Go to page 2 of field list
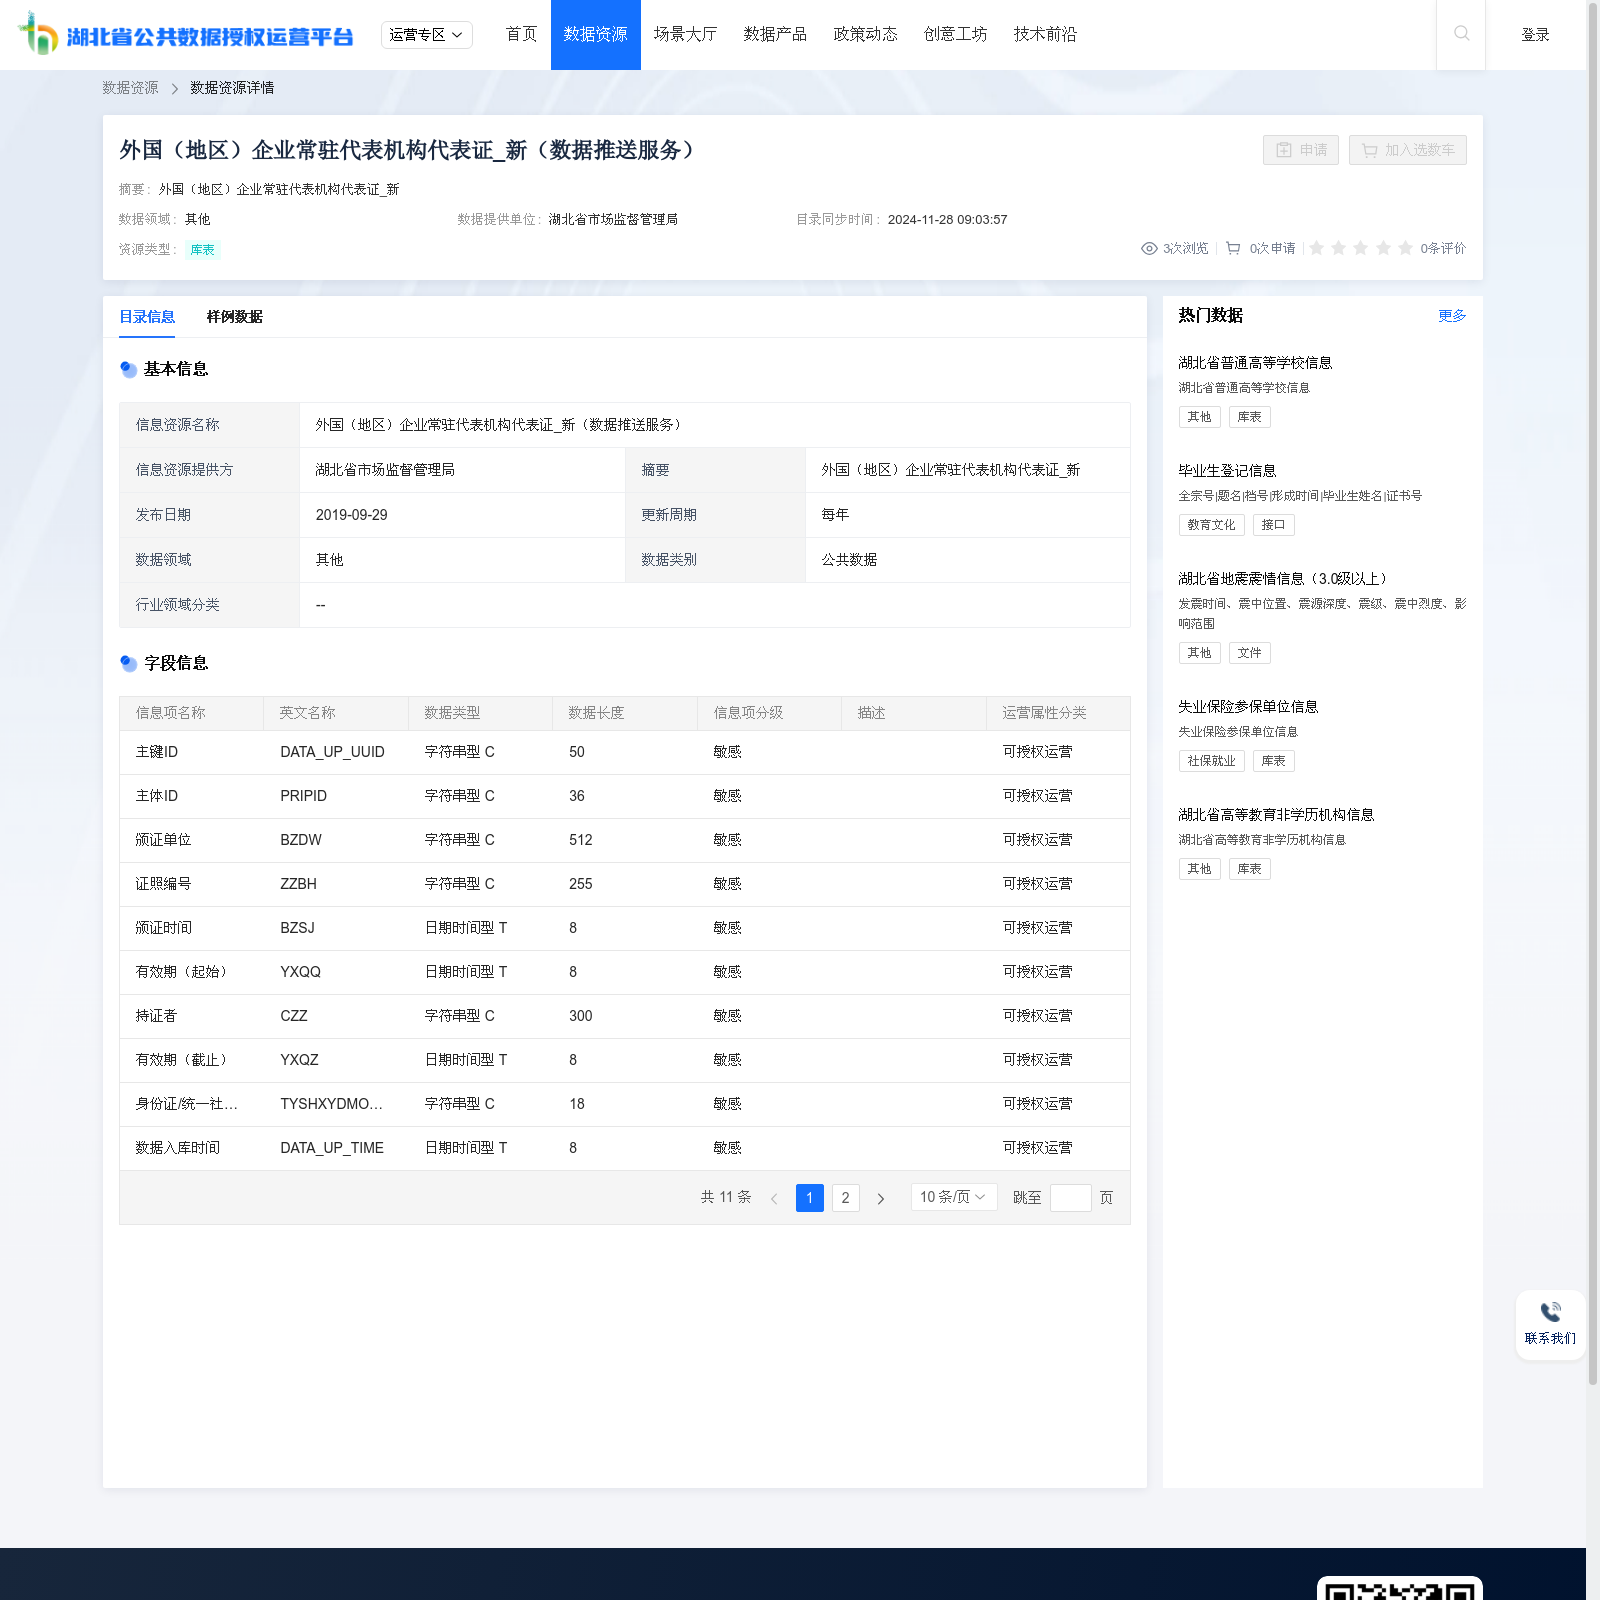The height and width of the screenshot is (1600, 1600). point(845,1198)
